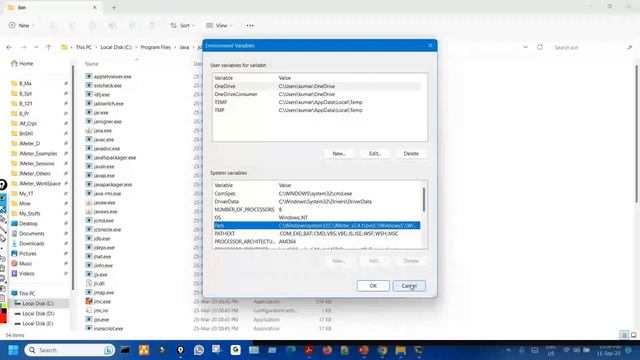Viewport: 640px width, 360px height.
Task: Select This PC in the navigation pane
Action: coord(27,293)
